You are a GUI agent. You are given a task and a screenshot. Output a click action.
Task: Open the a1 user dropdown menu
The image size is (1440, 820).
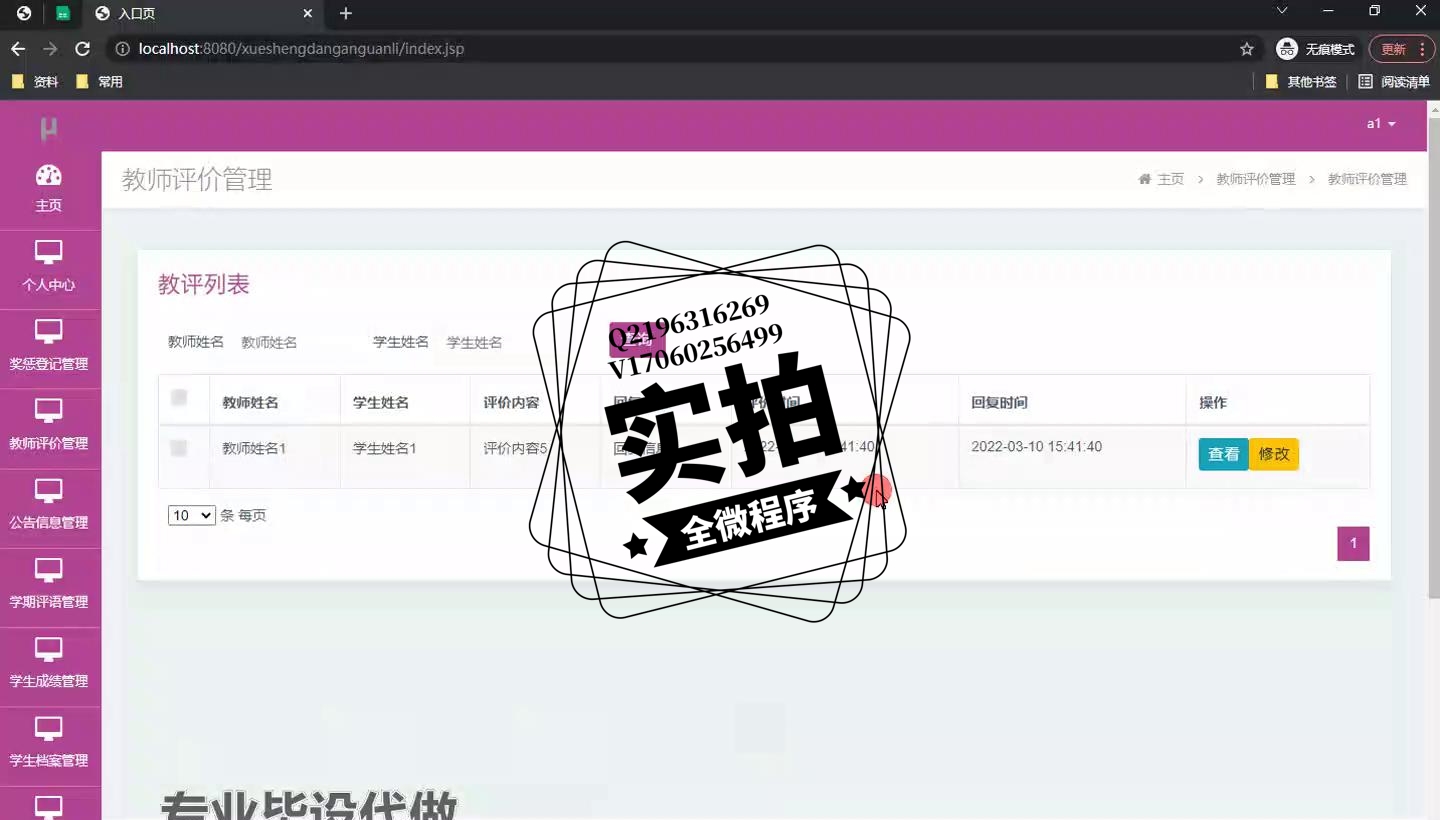pos(1381,124)
